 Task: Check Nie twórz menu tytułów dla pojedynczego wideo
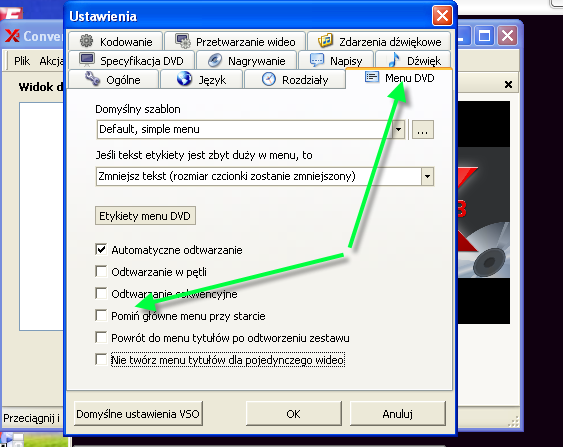(x=101, y=359)
